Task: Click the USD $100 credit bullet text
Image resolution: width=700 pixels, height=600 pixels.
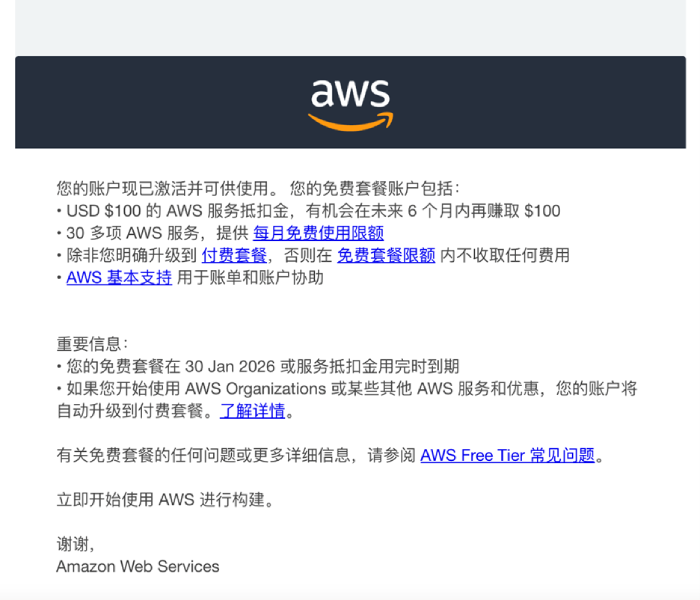Action: click(x=300, y=211)
